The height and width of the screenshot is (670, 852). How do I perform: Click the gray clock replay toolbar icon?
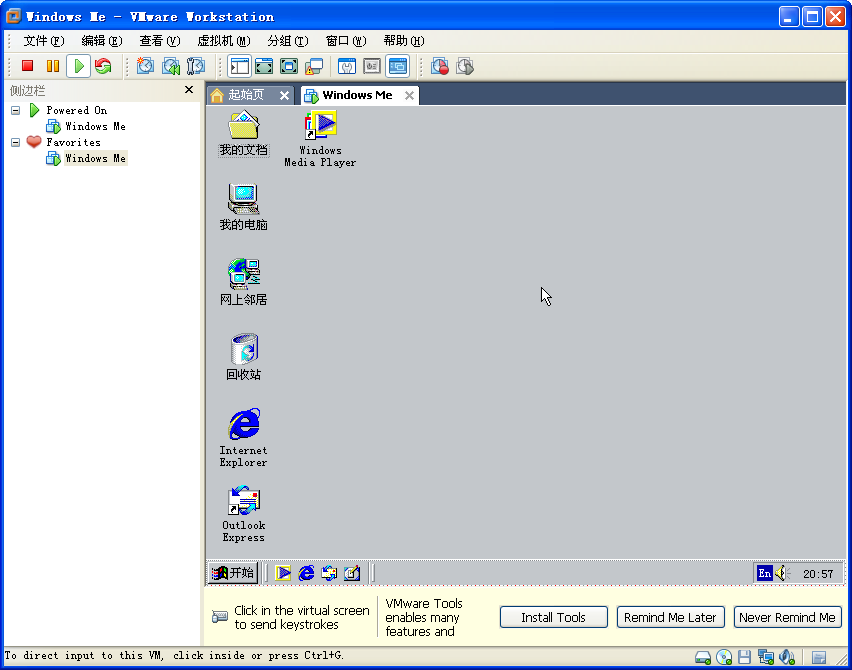coord(465,66)
